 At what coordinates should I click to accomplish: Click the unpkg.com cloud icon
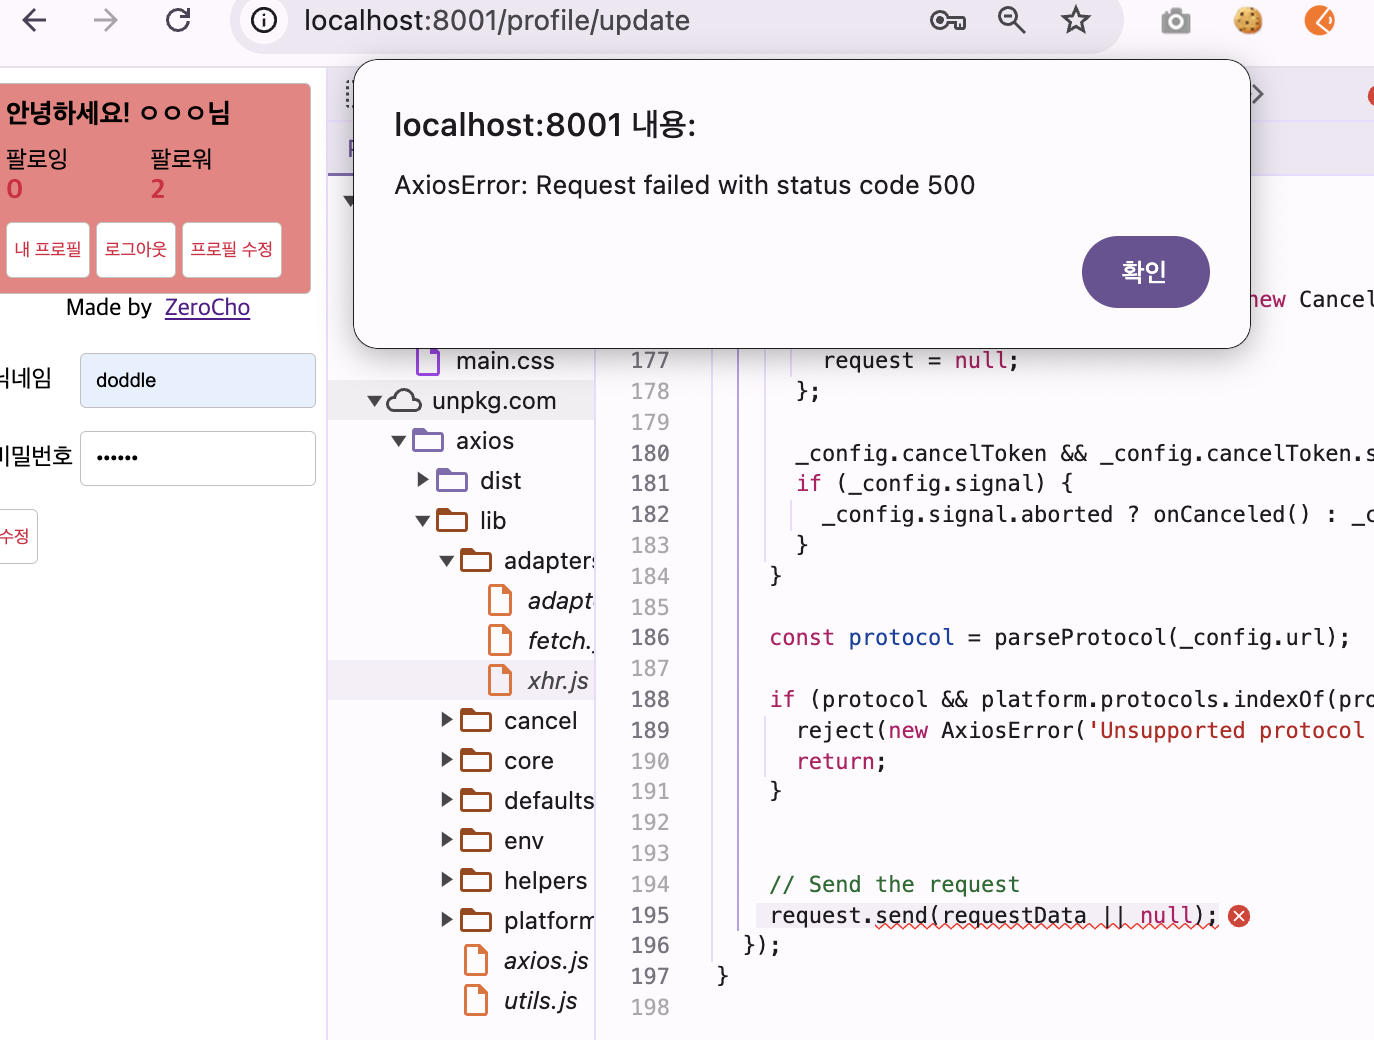coord(404,401)
